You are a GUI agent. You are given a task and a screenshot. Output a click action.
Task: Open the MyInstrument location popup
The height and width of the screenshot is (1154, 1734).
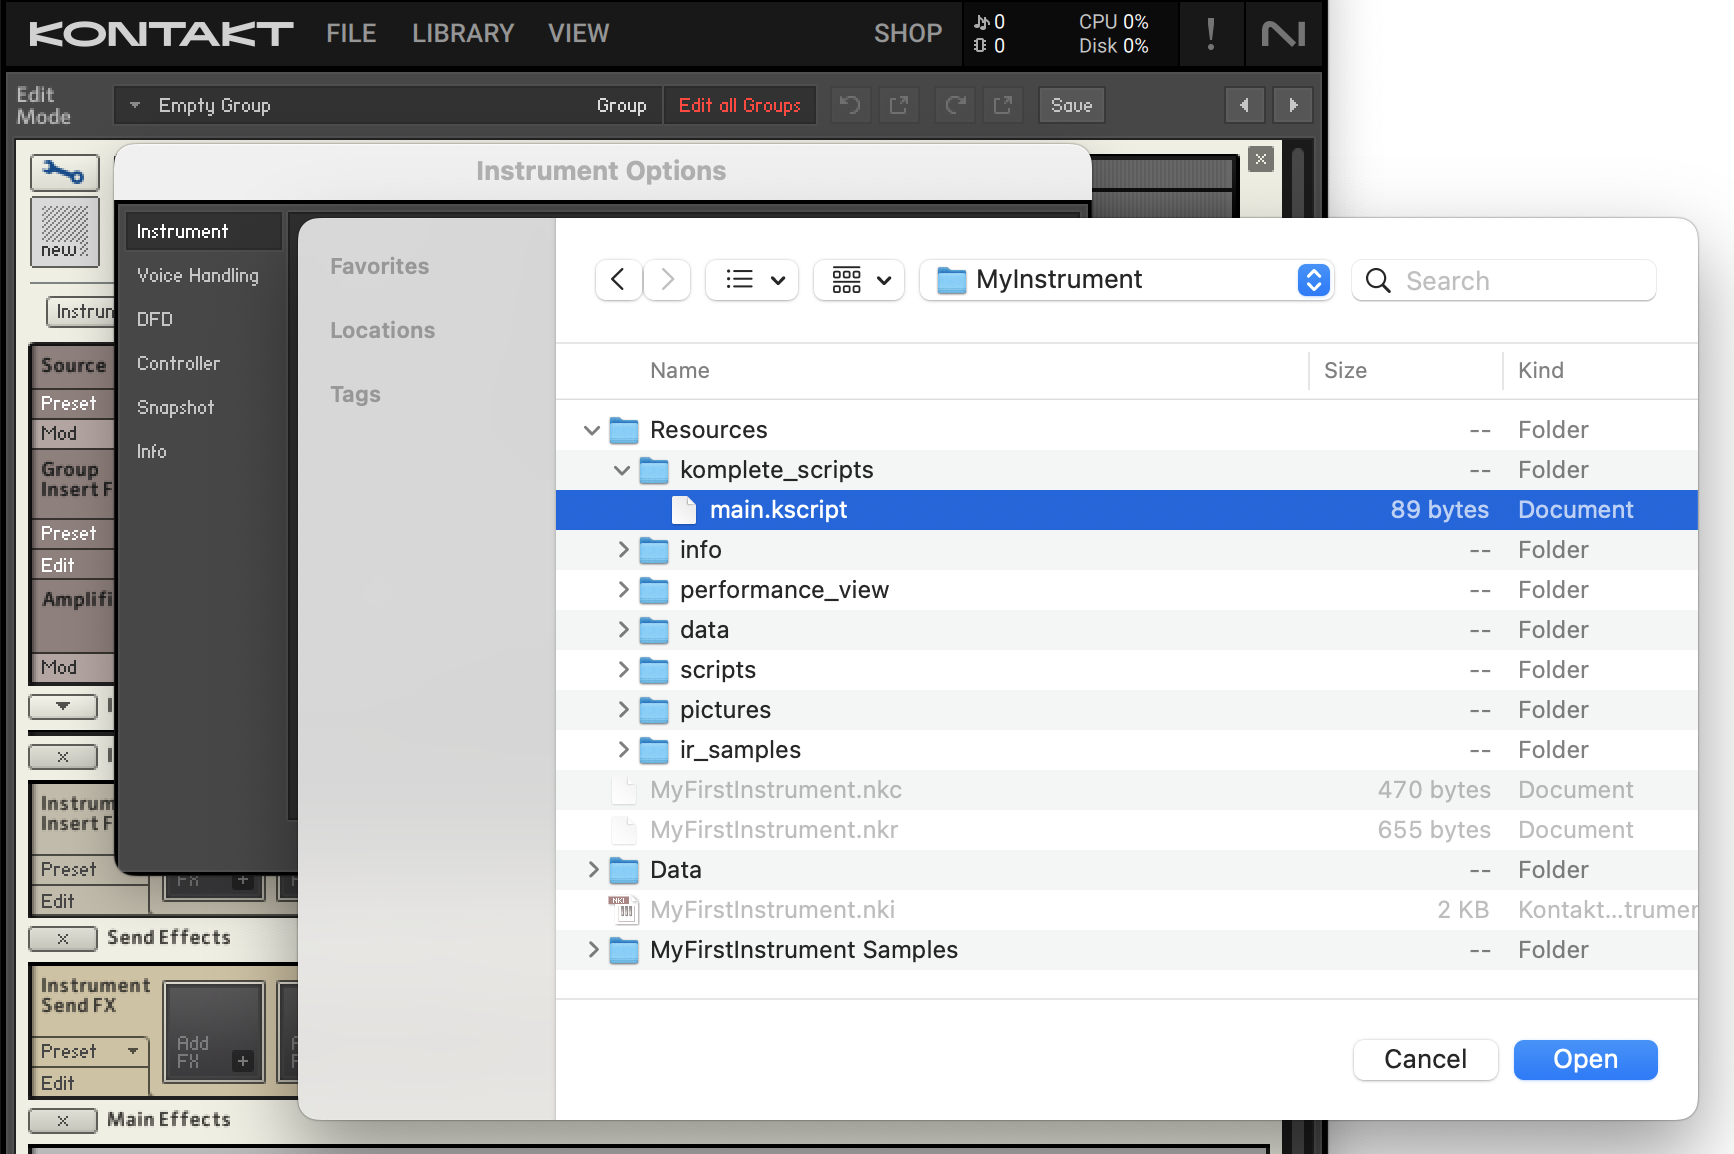coord(1127,280)
